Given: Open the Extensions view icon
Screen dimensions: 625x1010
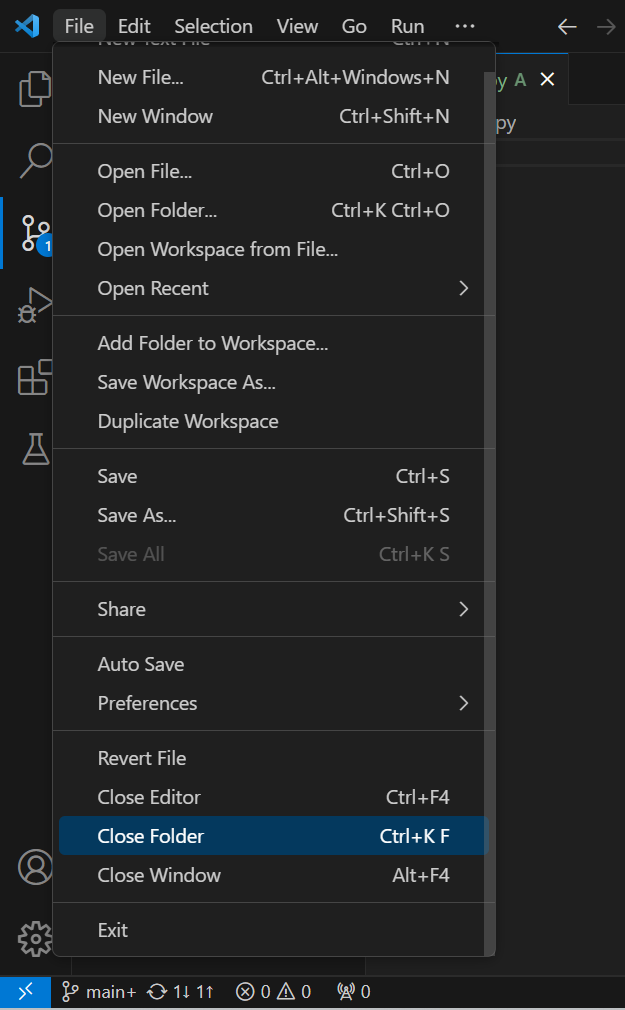Looking at the screenshot, I should (x=35, y=378).
